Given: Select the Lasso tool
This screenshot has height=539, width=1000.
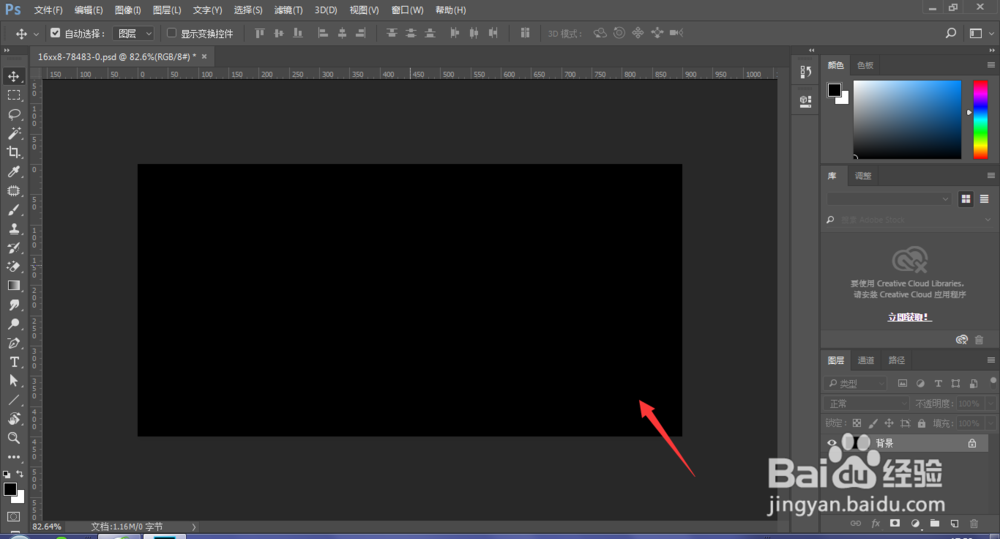Looking at the screenshot, I should 13,114.
